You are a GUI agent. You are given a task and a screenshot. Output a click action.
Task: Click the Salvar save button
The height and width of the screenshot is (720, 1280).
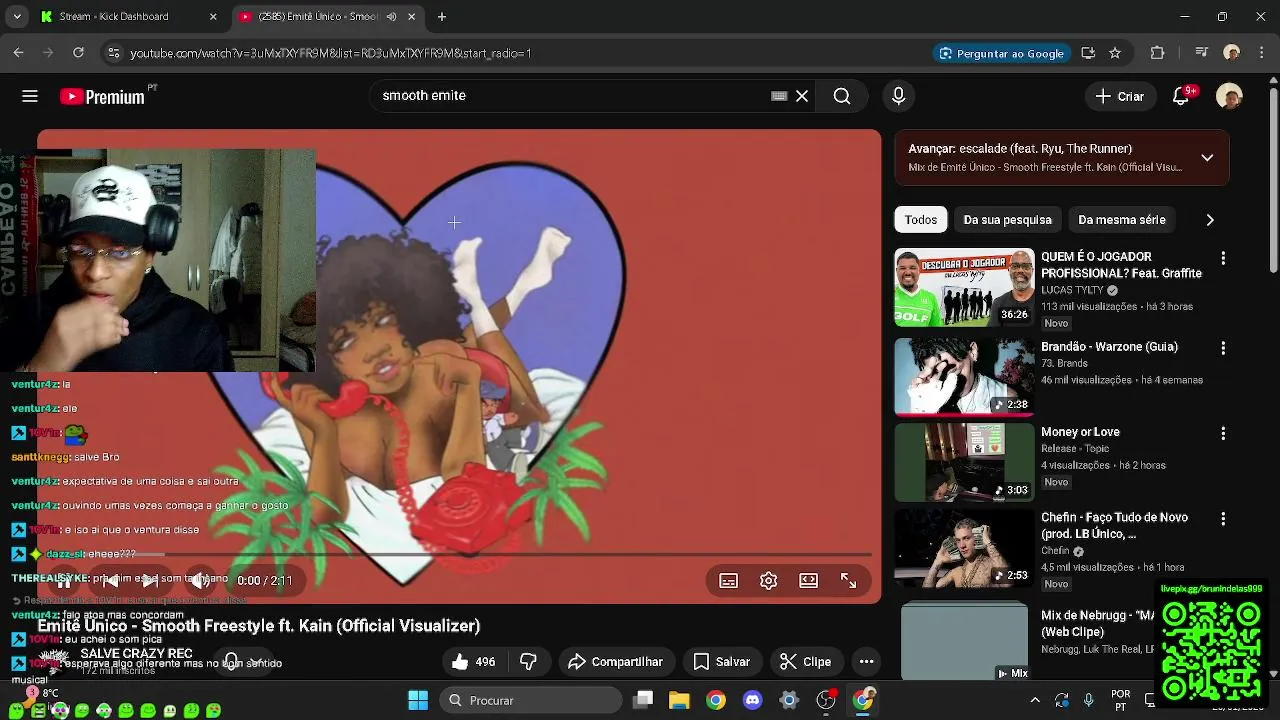point(721,662)
